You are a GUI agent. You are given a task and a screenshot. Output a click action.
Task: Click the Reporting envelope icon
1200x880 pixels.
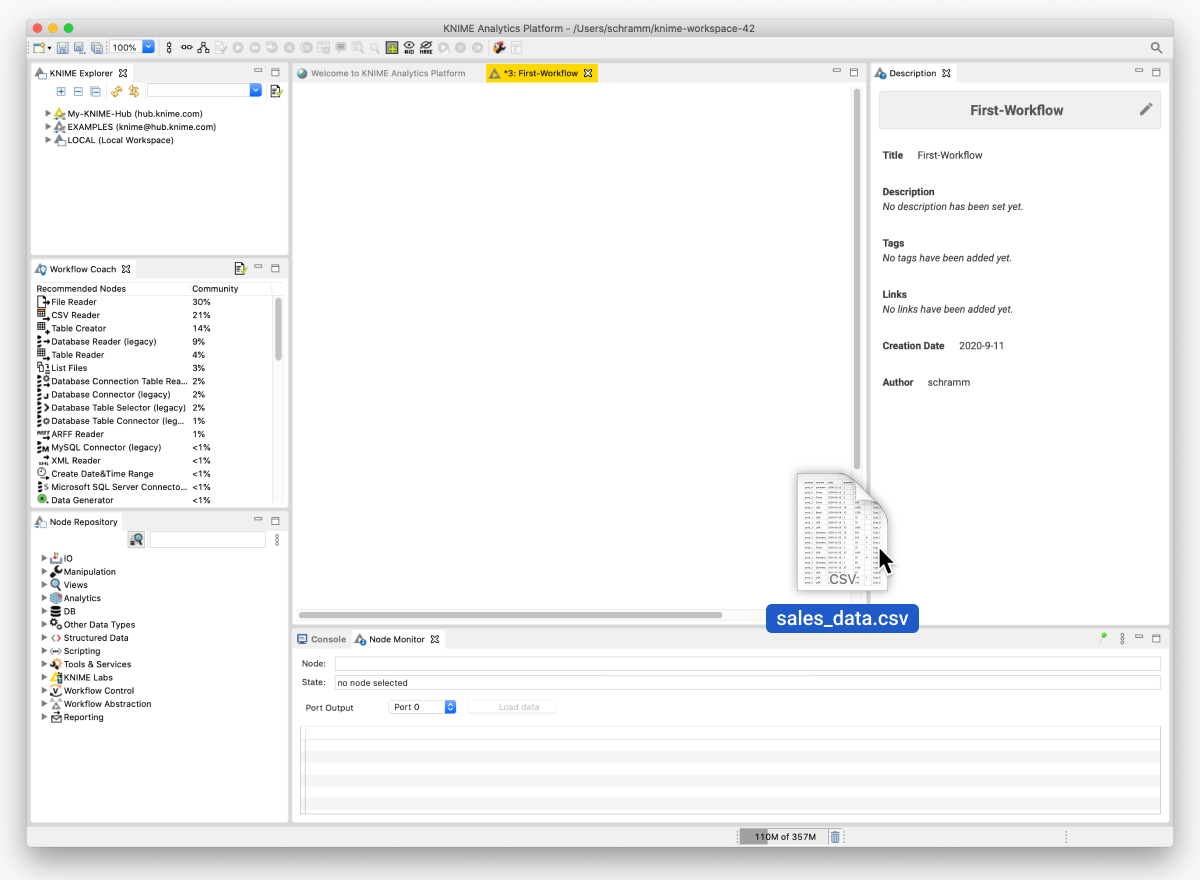click(x=56, y=717)
